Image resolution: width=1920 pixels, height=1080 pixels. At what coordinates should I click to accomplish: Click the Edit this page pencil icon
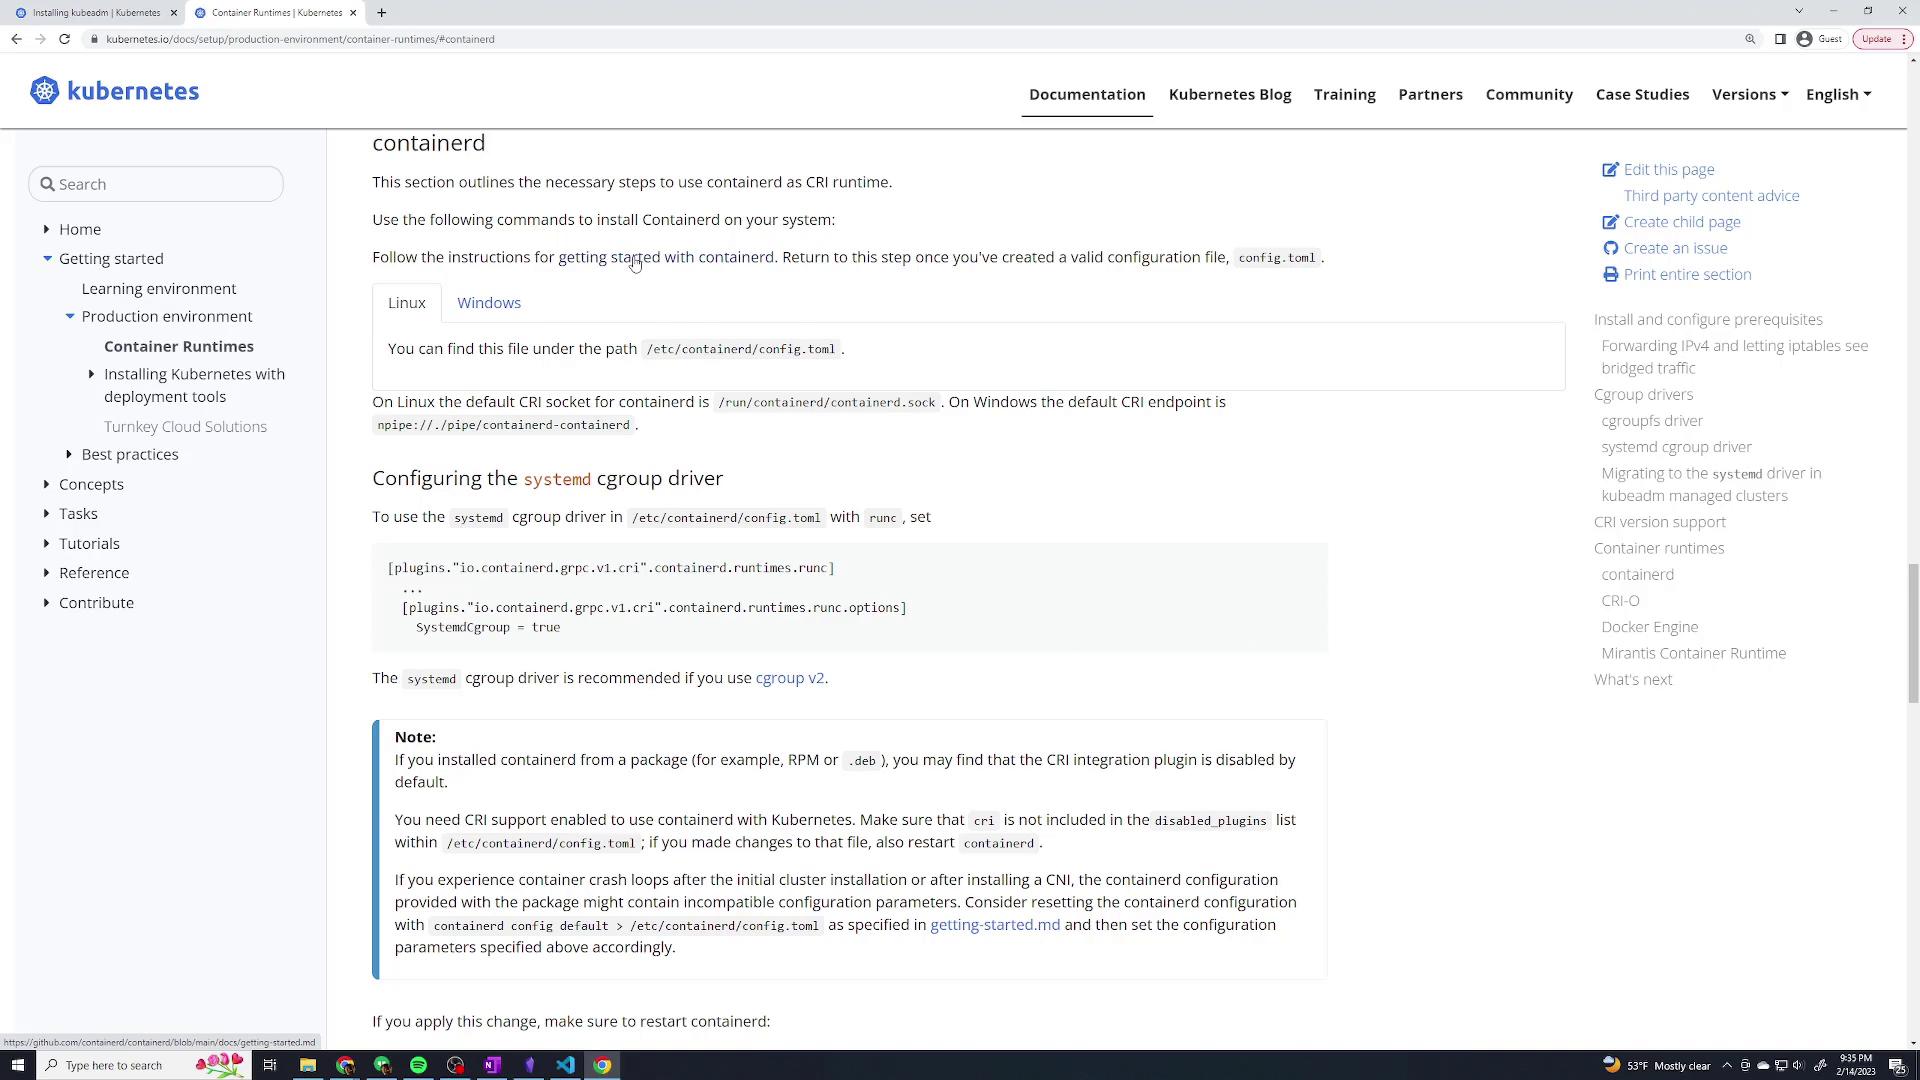pos(1610,170)
